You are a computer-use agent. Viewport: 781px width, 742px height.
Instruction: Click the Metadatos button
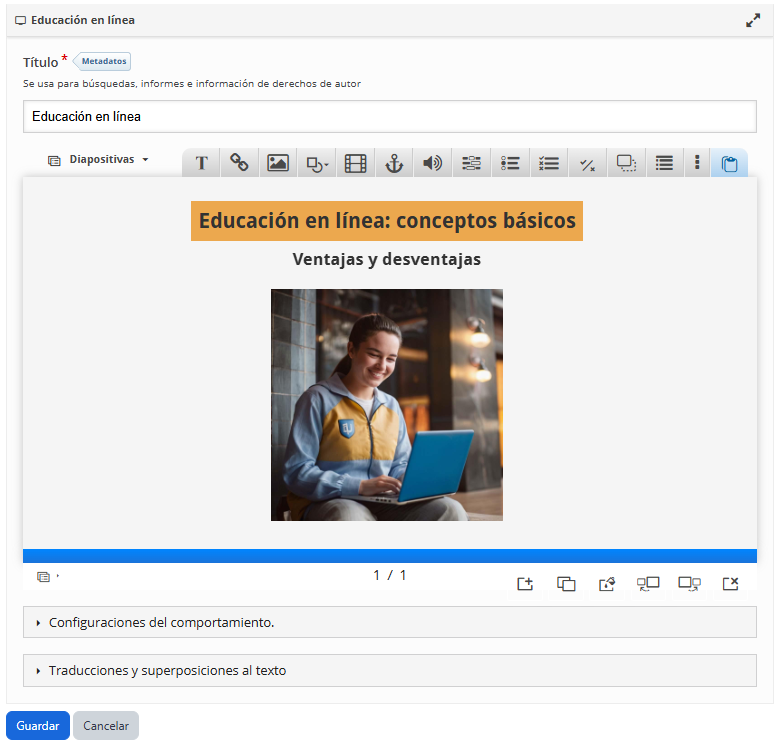click(104, 61)
